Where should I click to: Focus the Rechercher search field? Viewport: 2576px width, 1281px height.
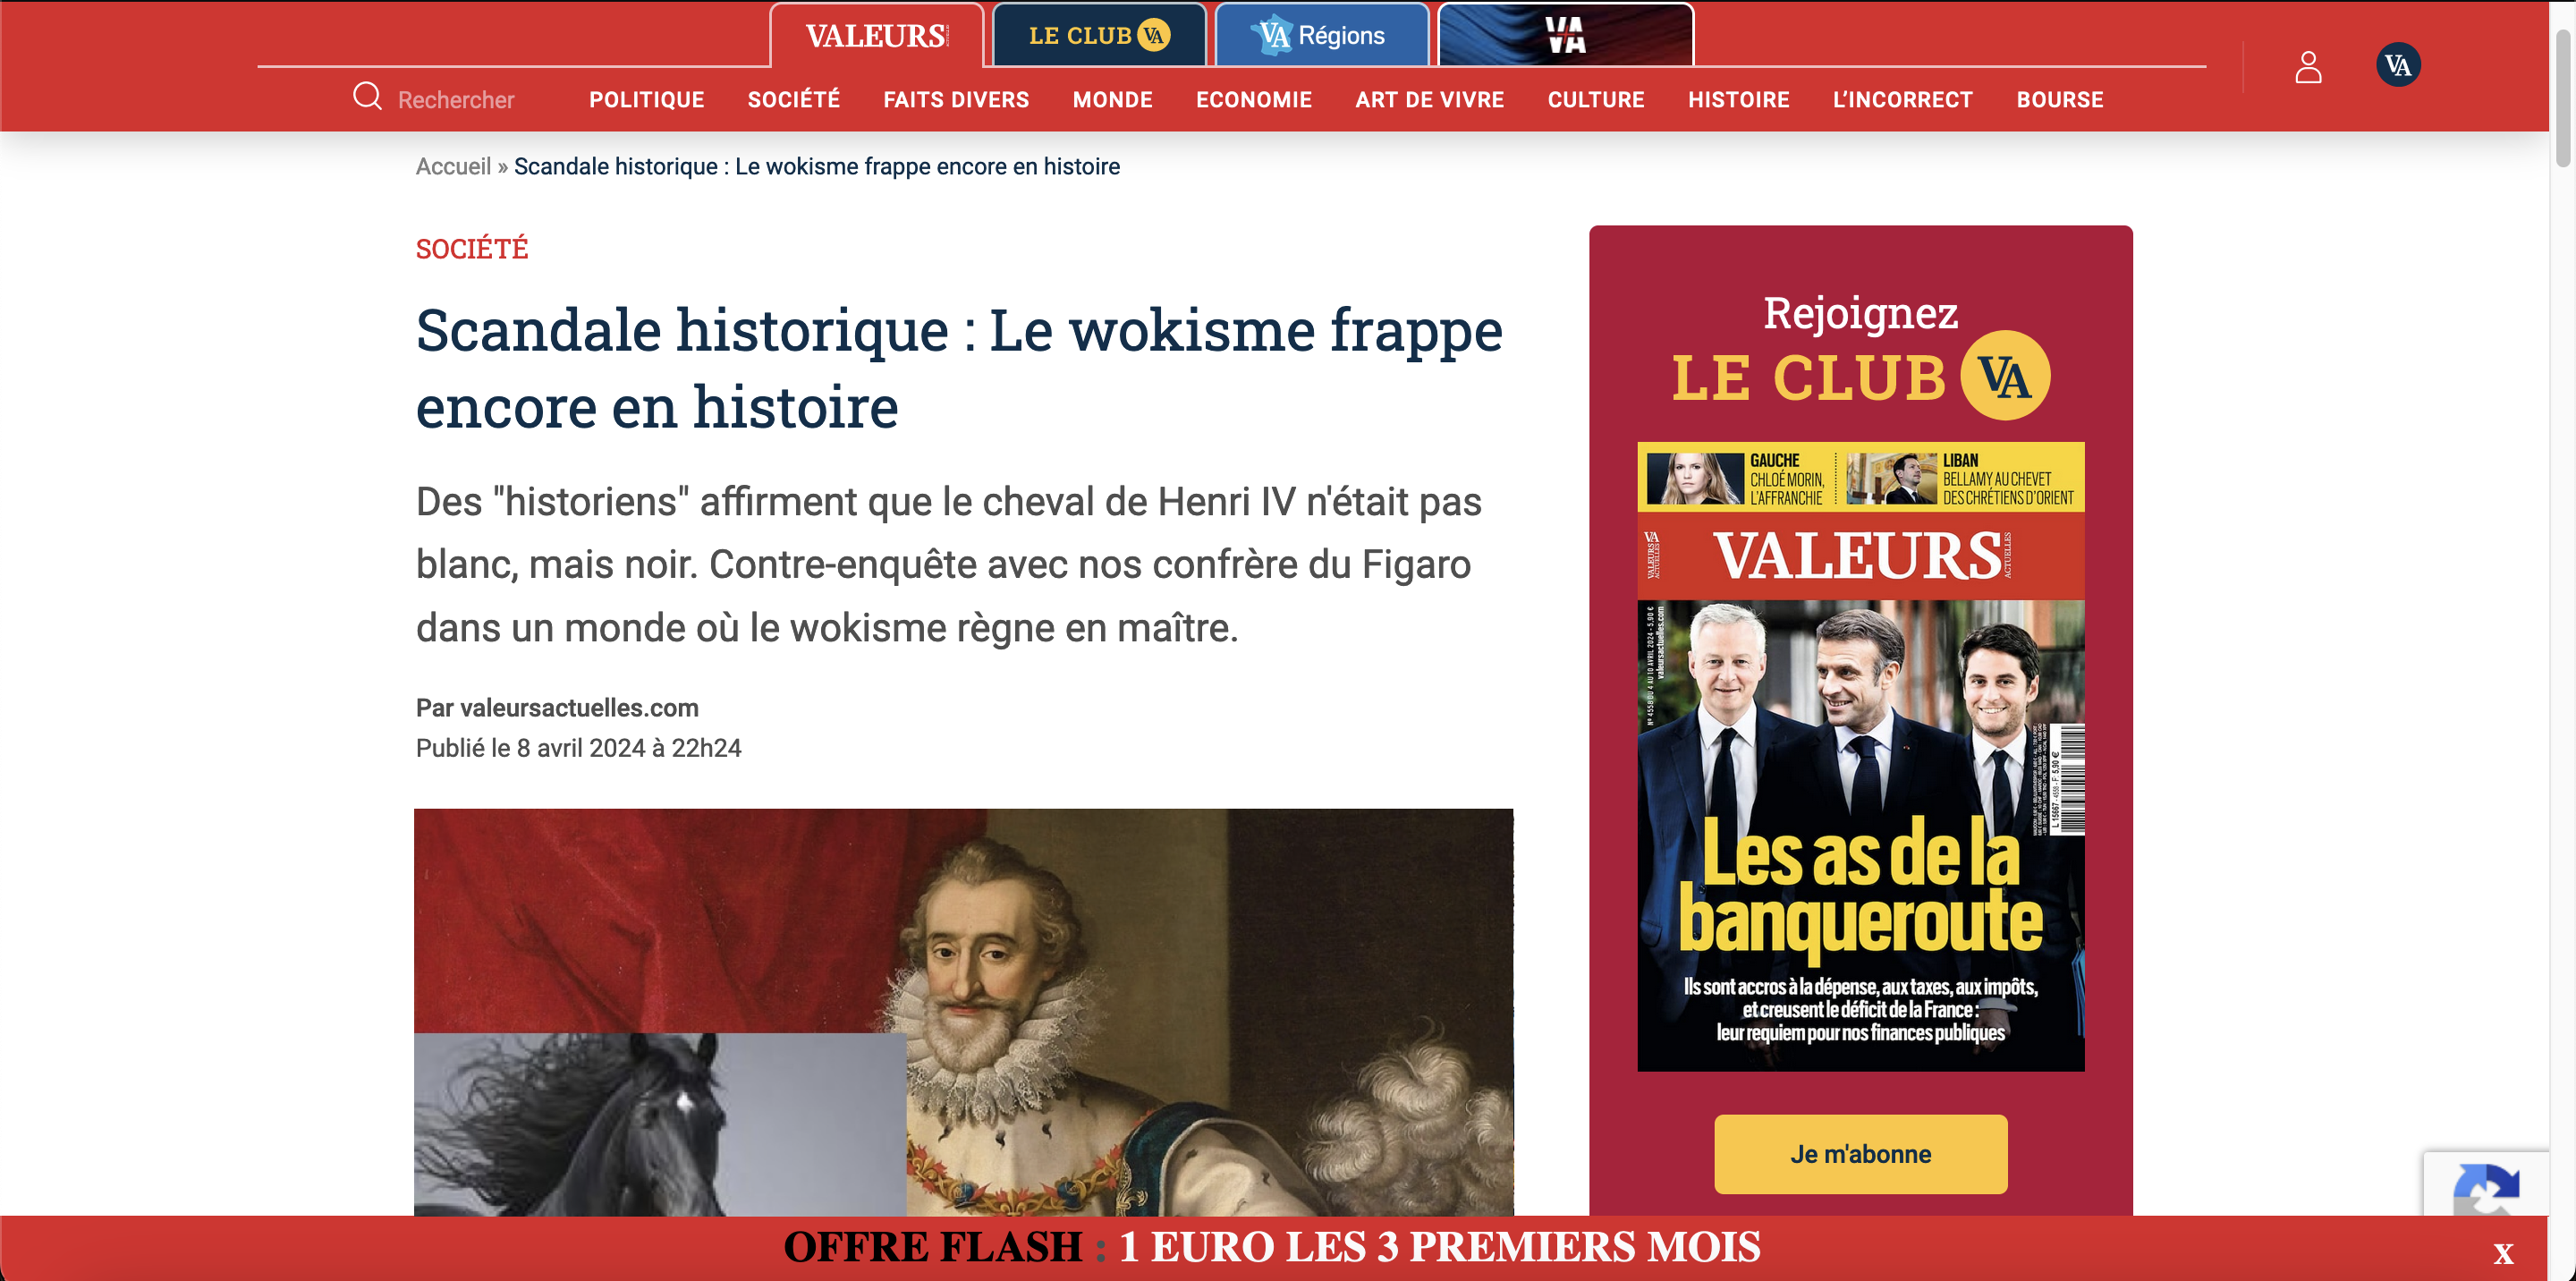[x=456, y=100]
